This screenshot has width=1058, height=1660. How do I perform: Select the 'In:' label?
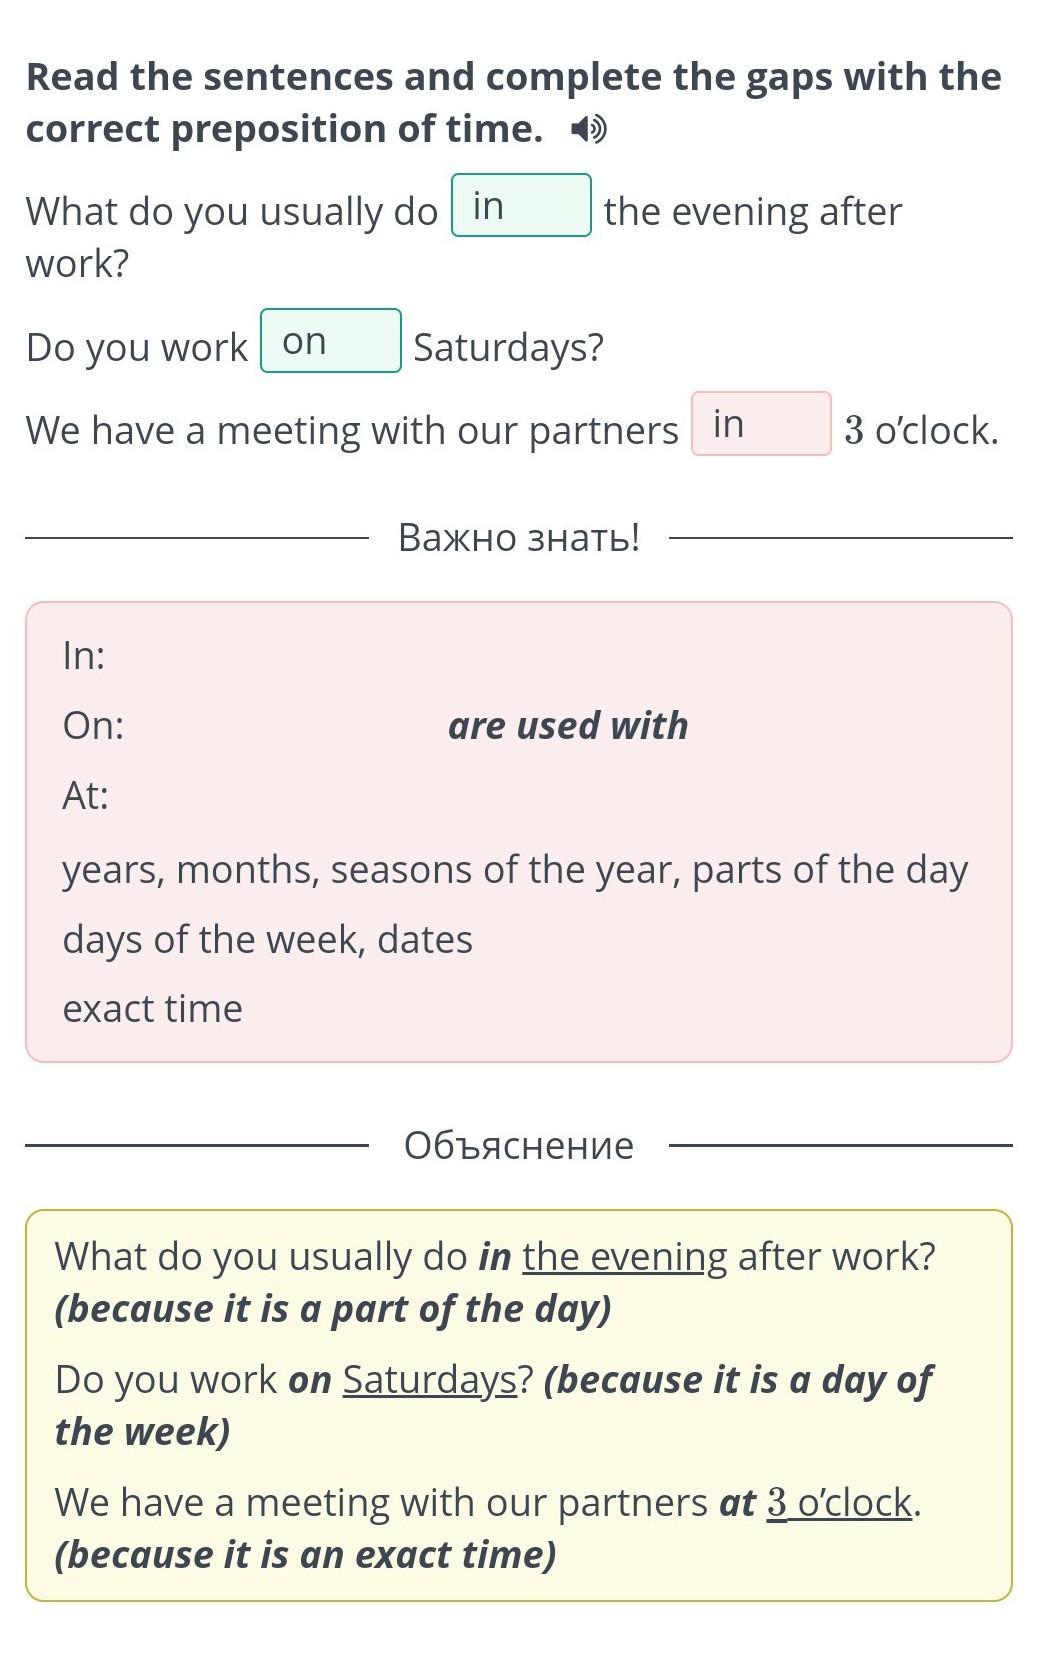coord(84,656)
